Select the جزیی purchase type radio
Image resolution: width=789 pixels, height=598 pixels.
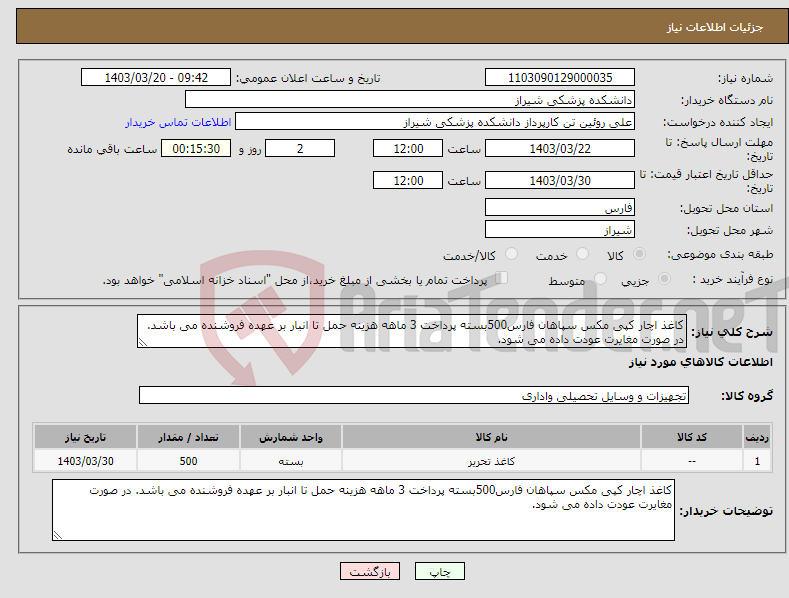(x=664, y=279)
